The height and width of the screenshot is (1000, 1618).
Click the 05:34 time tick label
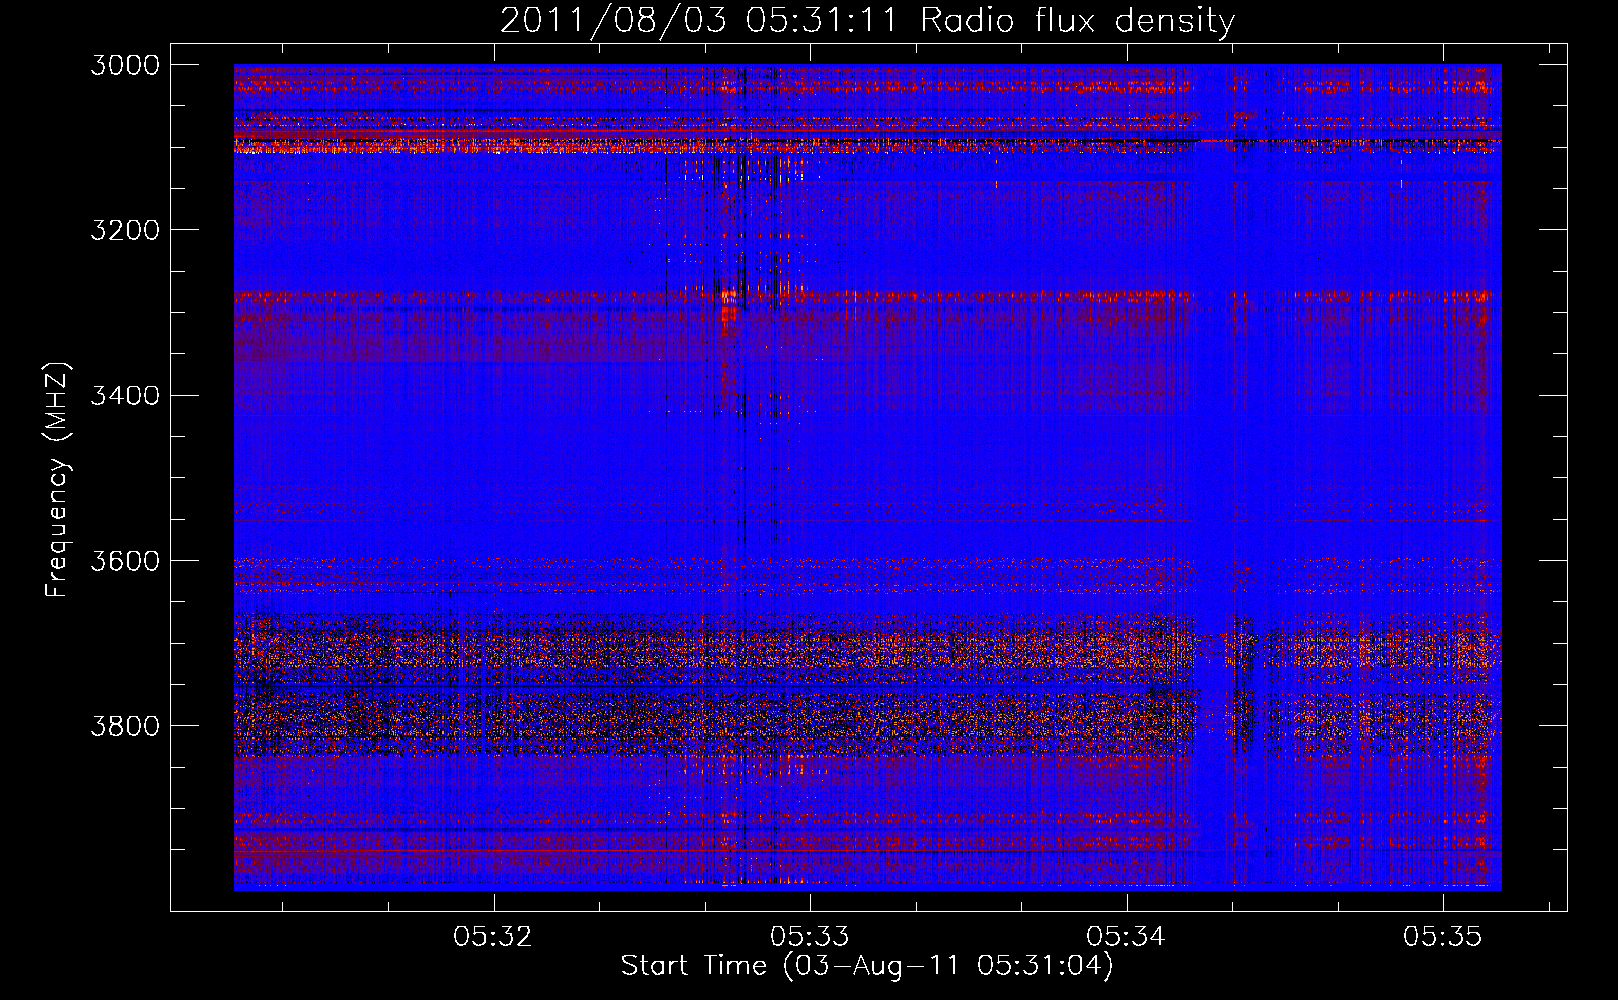click(x=1126, y=937)
